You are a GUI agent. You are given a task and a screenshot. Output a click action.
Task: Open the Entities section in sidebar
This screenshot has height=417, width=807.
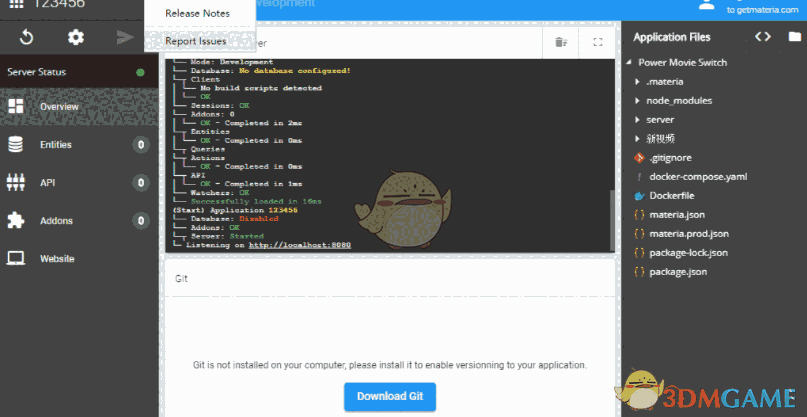point(79,145)
